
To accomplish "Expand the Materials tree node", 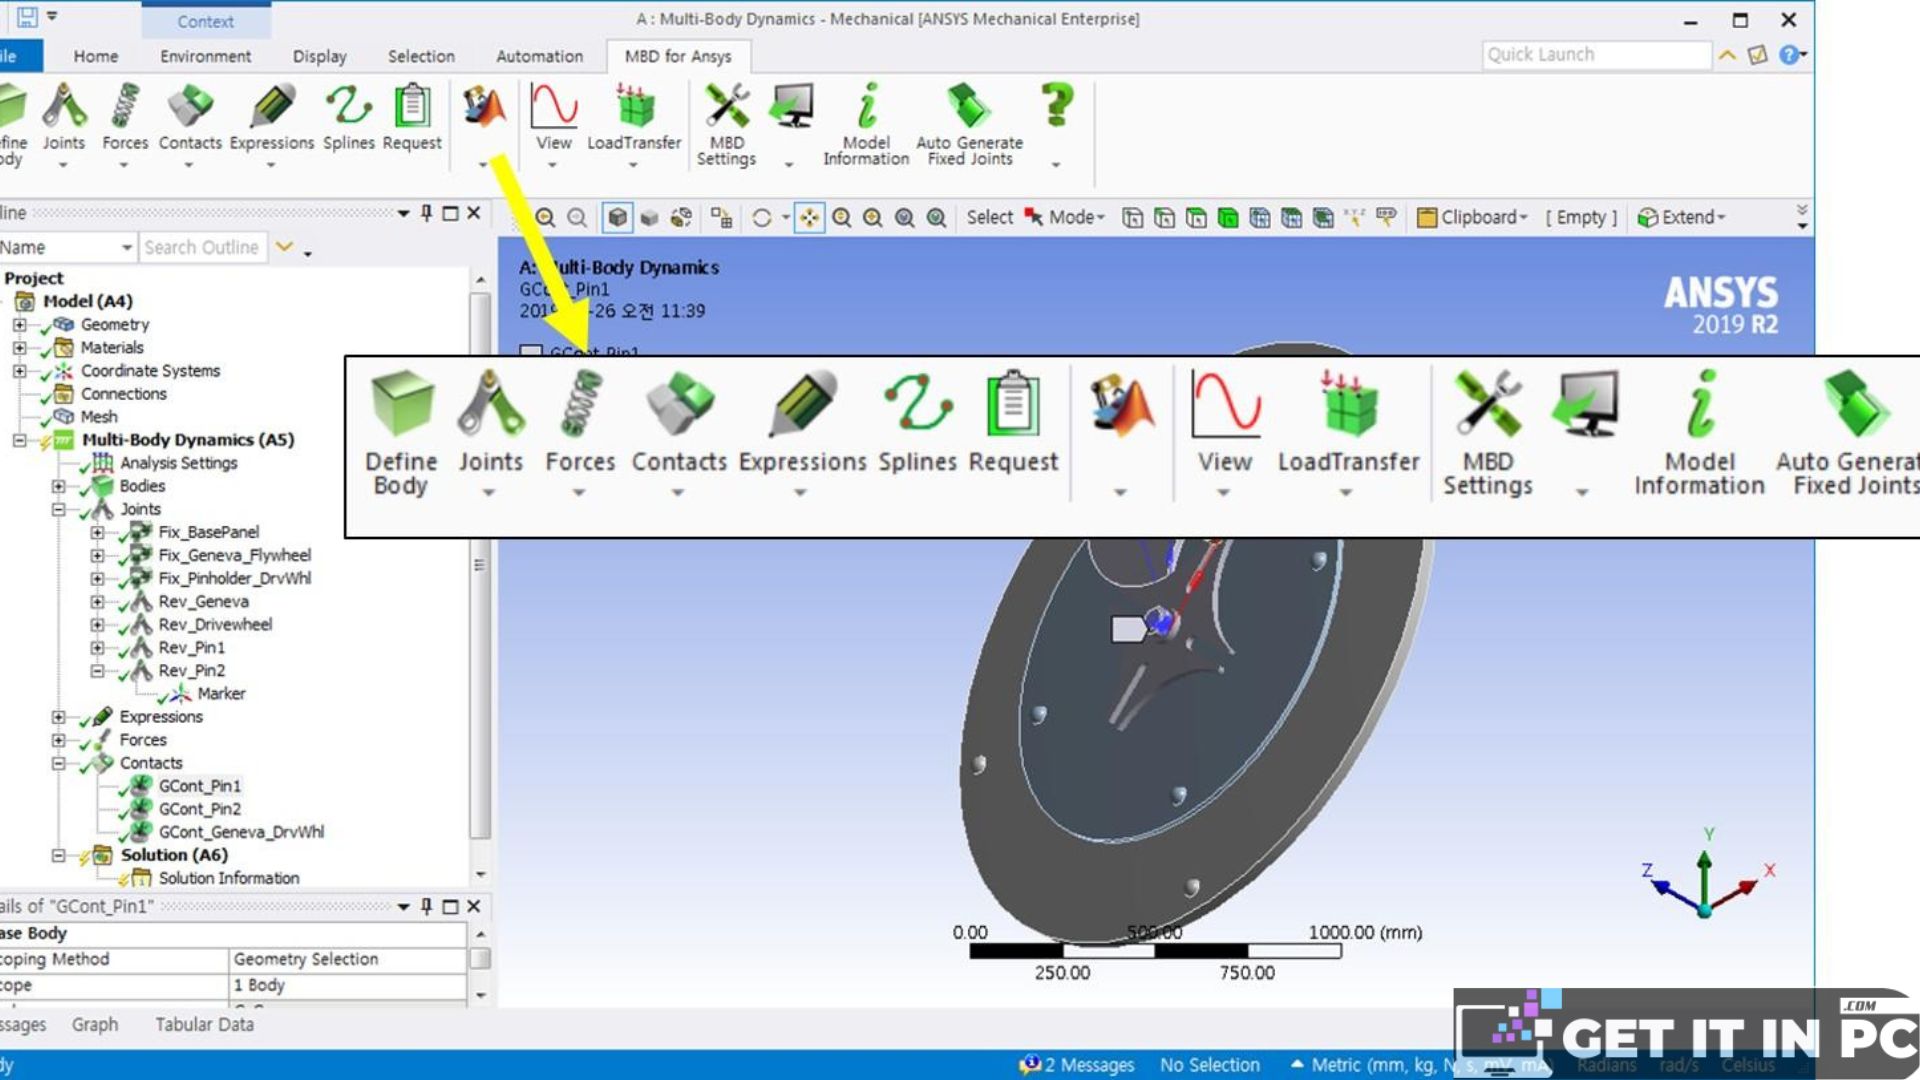I will pyautogui.click(x=19, y=347).
